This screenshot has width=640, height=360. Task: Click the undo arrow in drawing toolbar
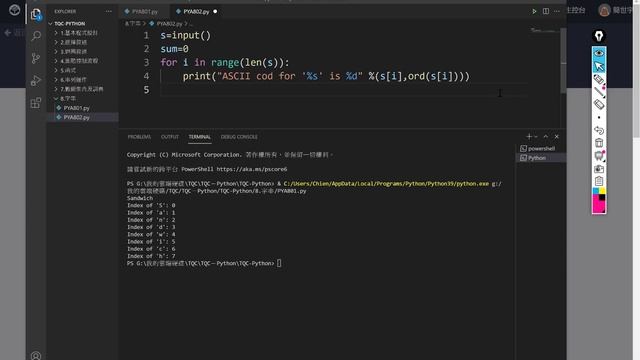(599, 130)
